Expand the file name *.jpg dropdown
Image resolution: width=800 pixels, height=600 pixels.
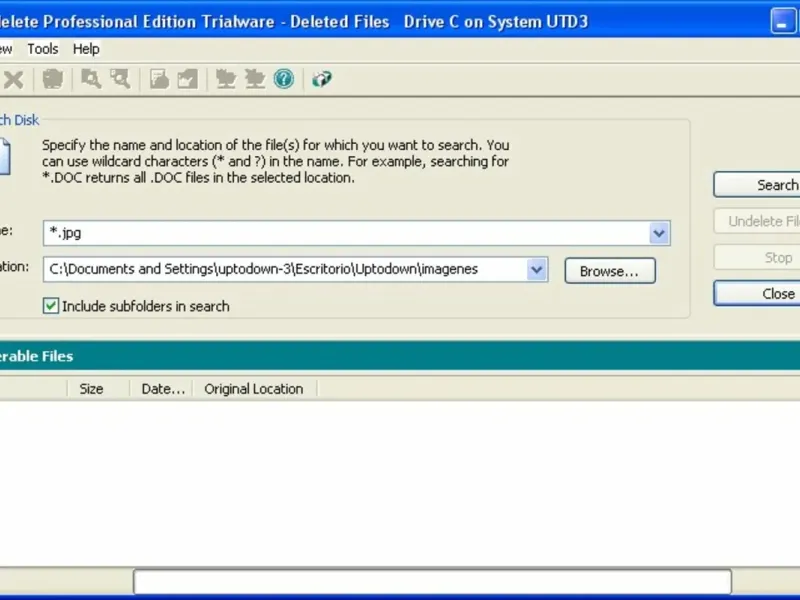(x=659, y=233)
